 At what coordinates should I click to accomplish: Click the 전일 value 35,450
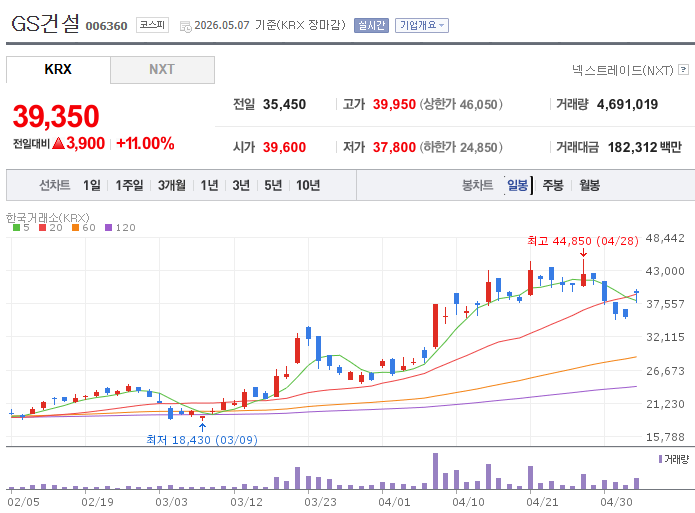(x=284, y=104)
